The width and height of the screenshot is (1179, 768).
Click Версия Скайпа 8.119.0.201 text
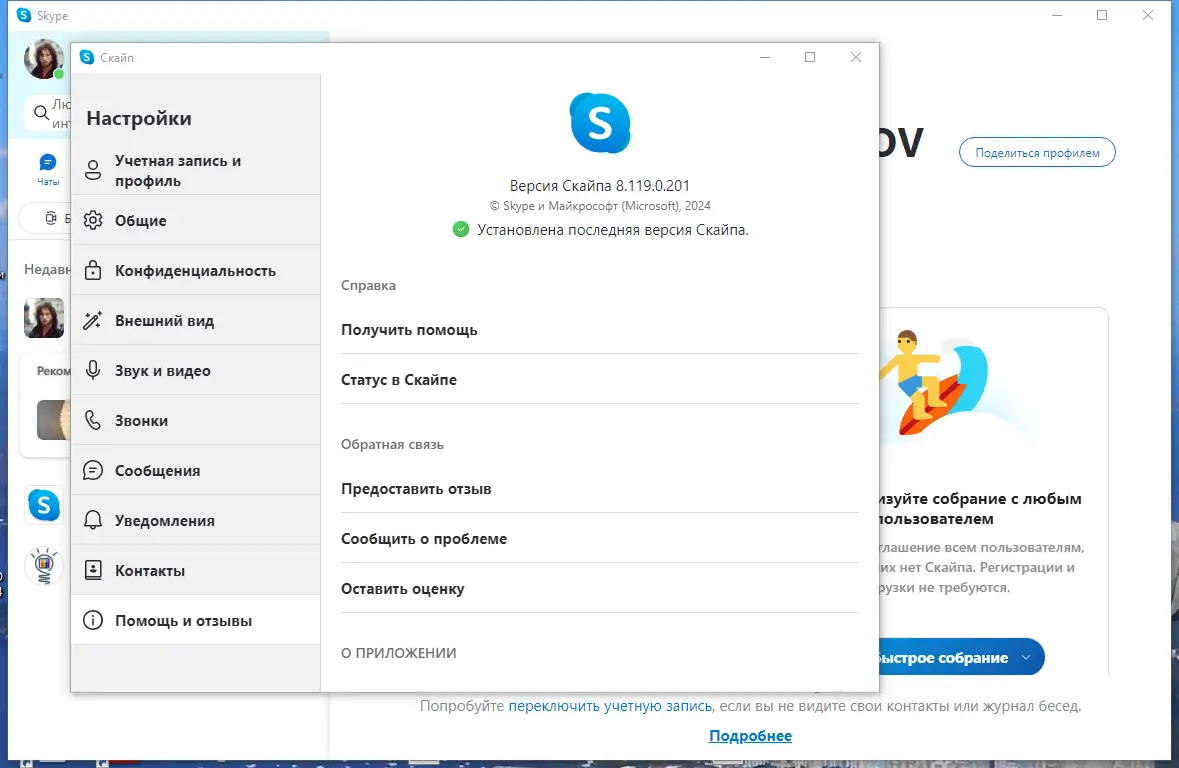click(599, 185)
